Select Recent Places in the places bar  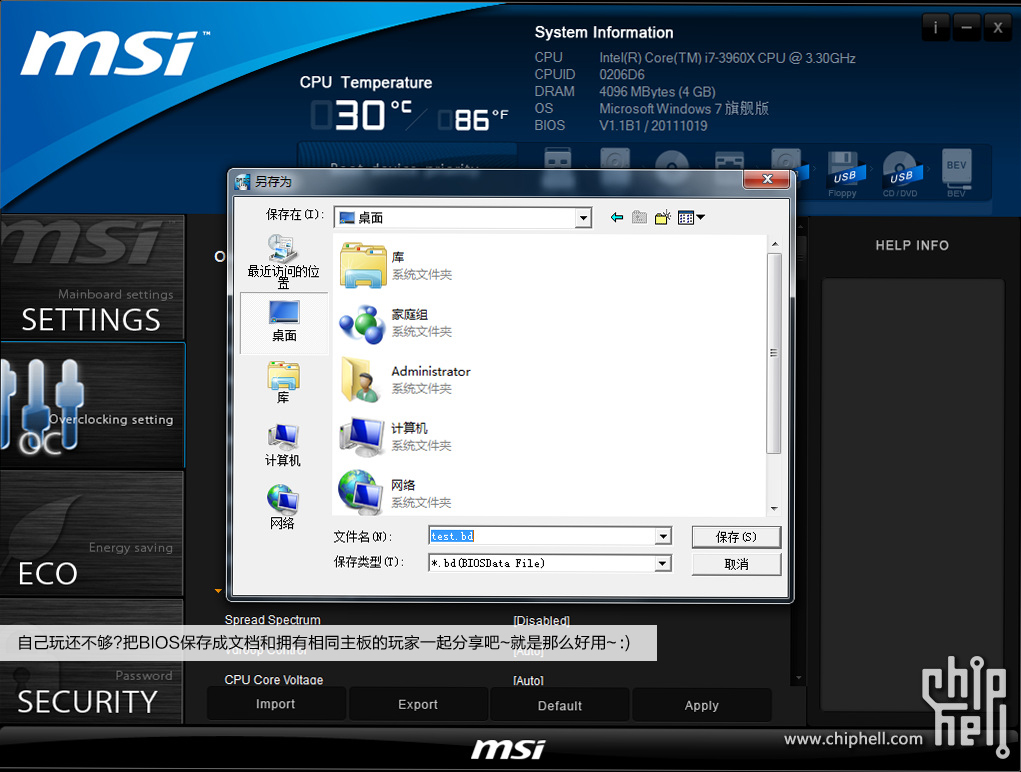[x=283, y=262]
